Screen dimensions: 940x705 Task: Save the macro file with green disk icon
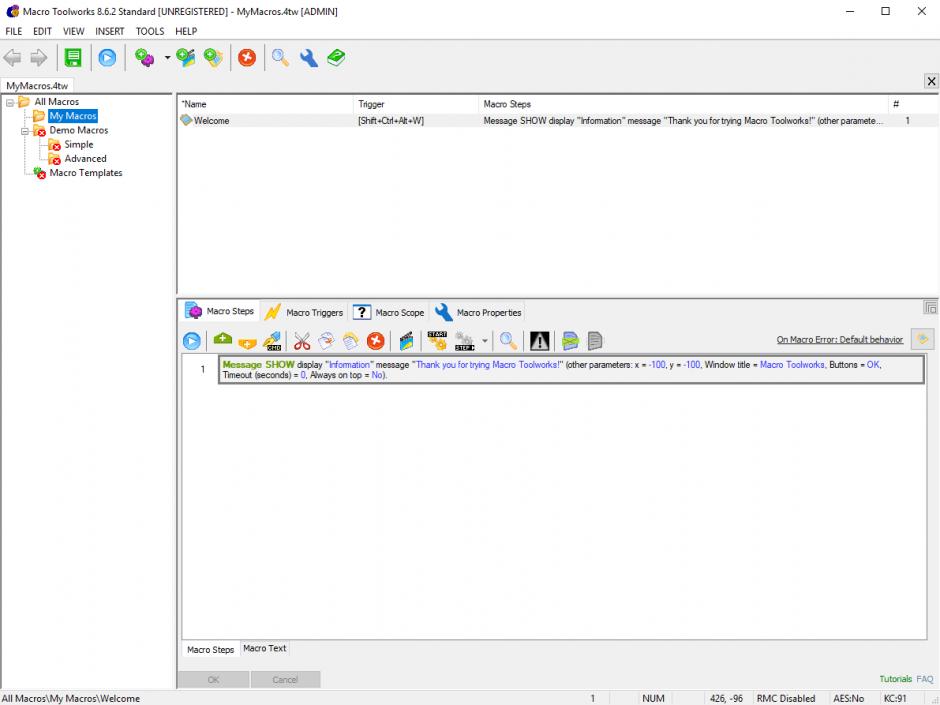pyautogui.click(x=73, y=58)
